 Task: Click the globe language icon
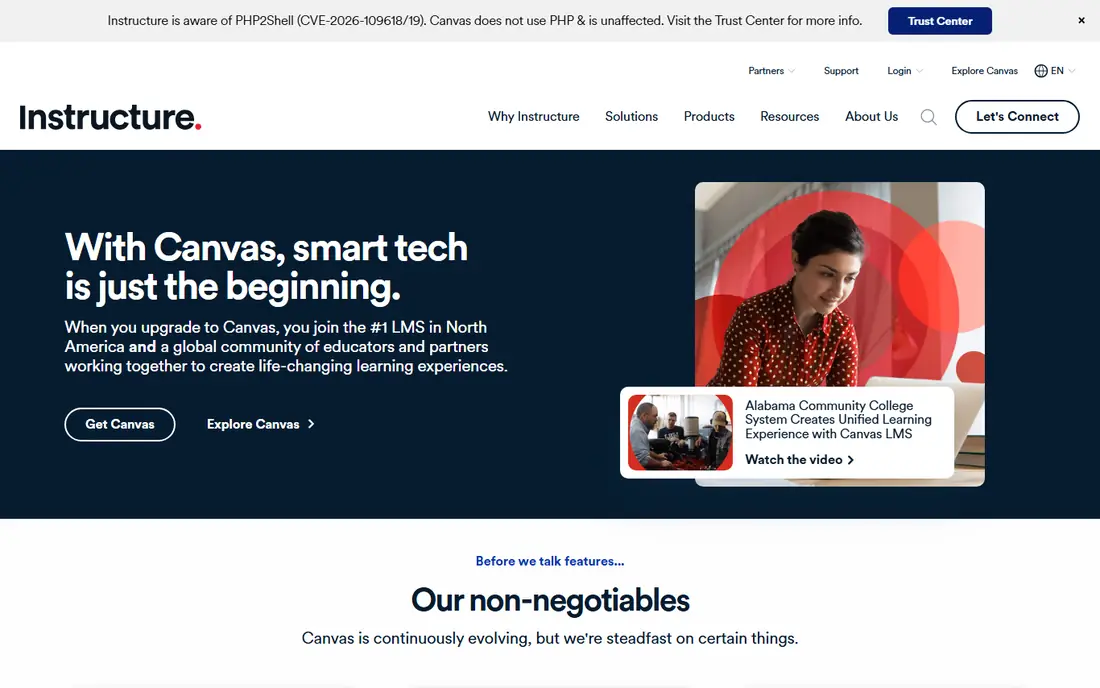pos(1041,71)
